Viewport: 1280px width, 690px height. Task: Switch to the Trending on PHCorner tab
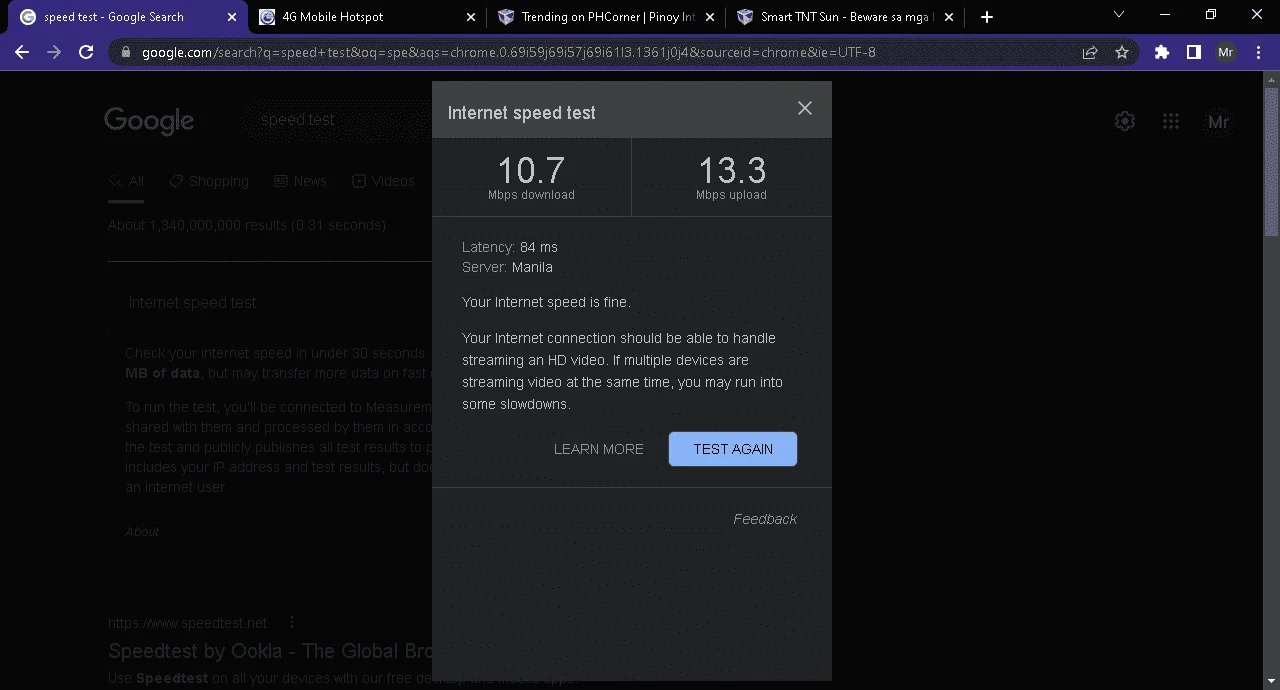click(x=606, y=17)
